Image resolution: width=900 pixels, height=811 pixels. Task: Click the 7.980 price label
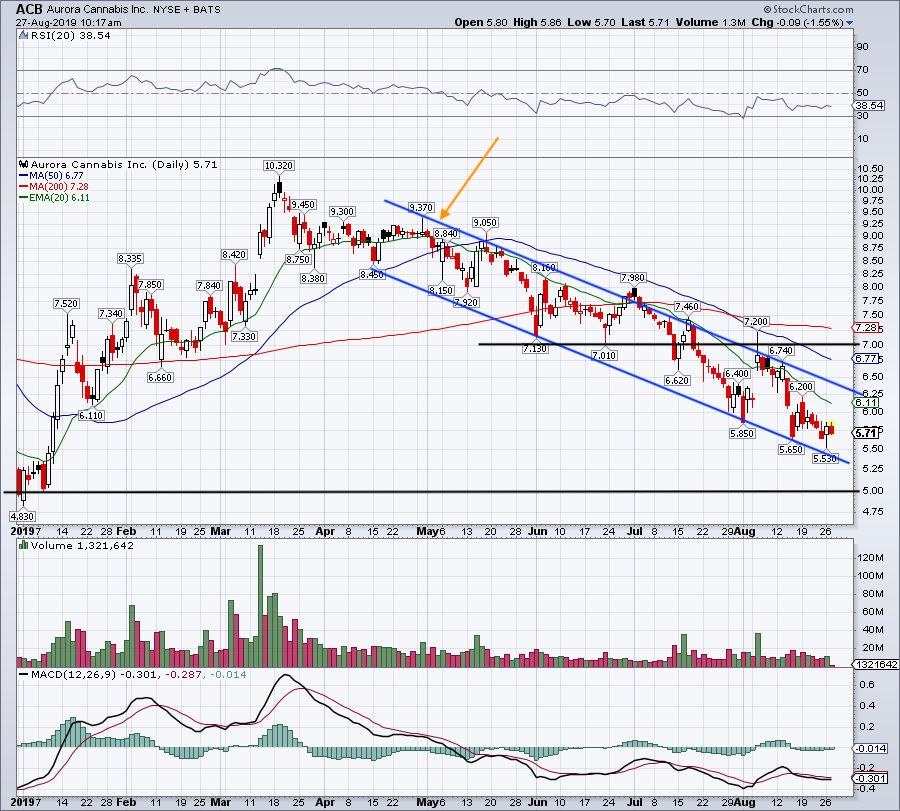point(633,278)
